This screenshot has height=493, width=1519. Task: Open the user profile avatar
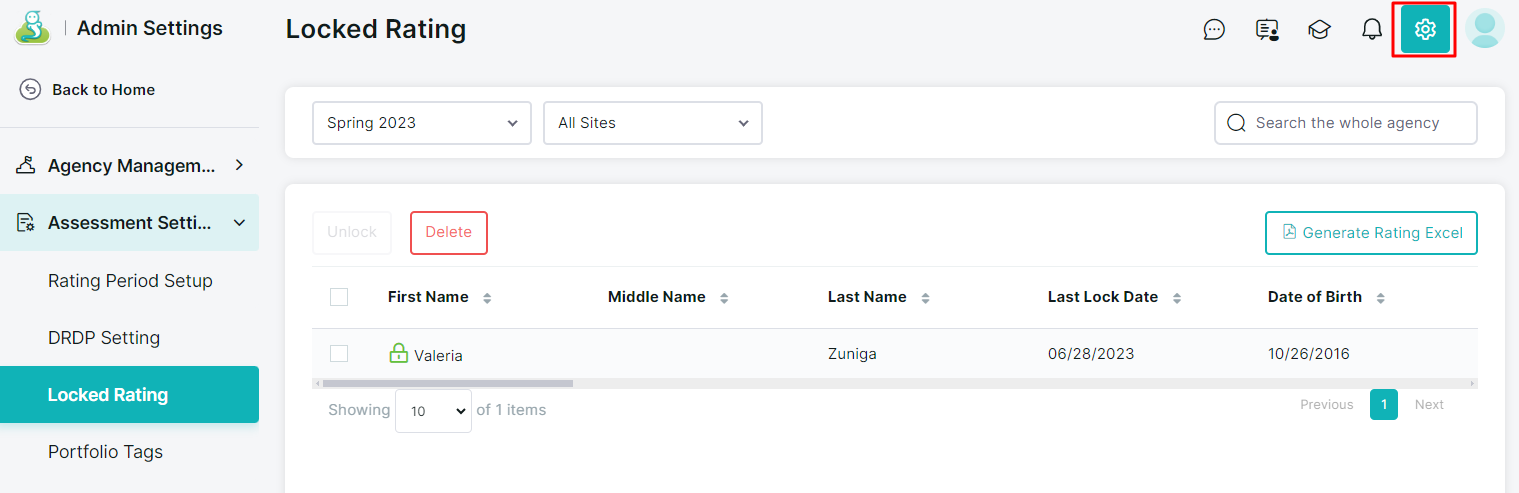tap(1485, 29)
